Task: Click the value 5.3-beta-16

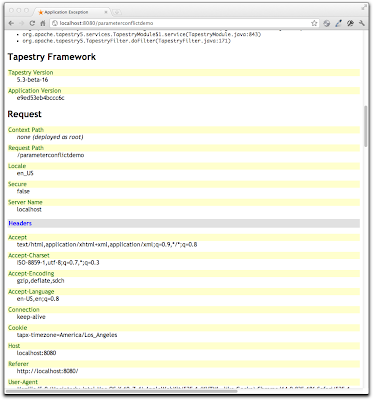Action: tap(32, 80)
